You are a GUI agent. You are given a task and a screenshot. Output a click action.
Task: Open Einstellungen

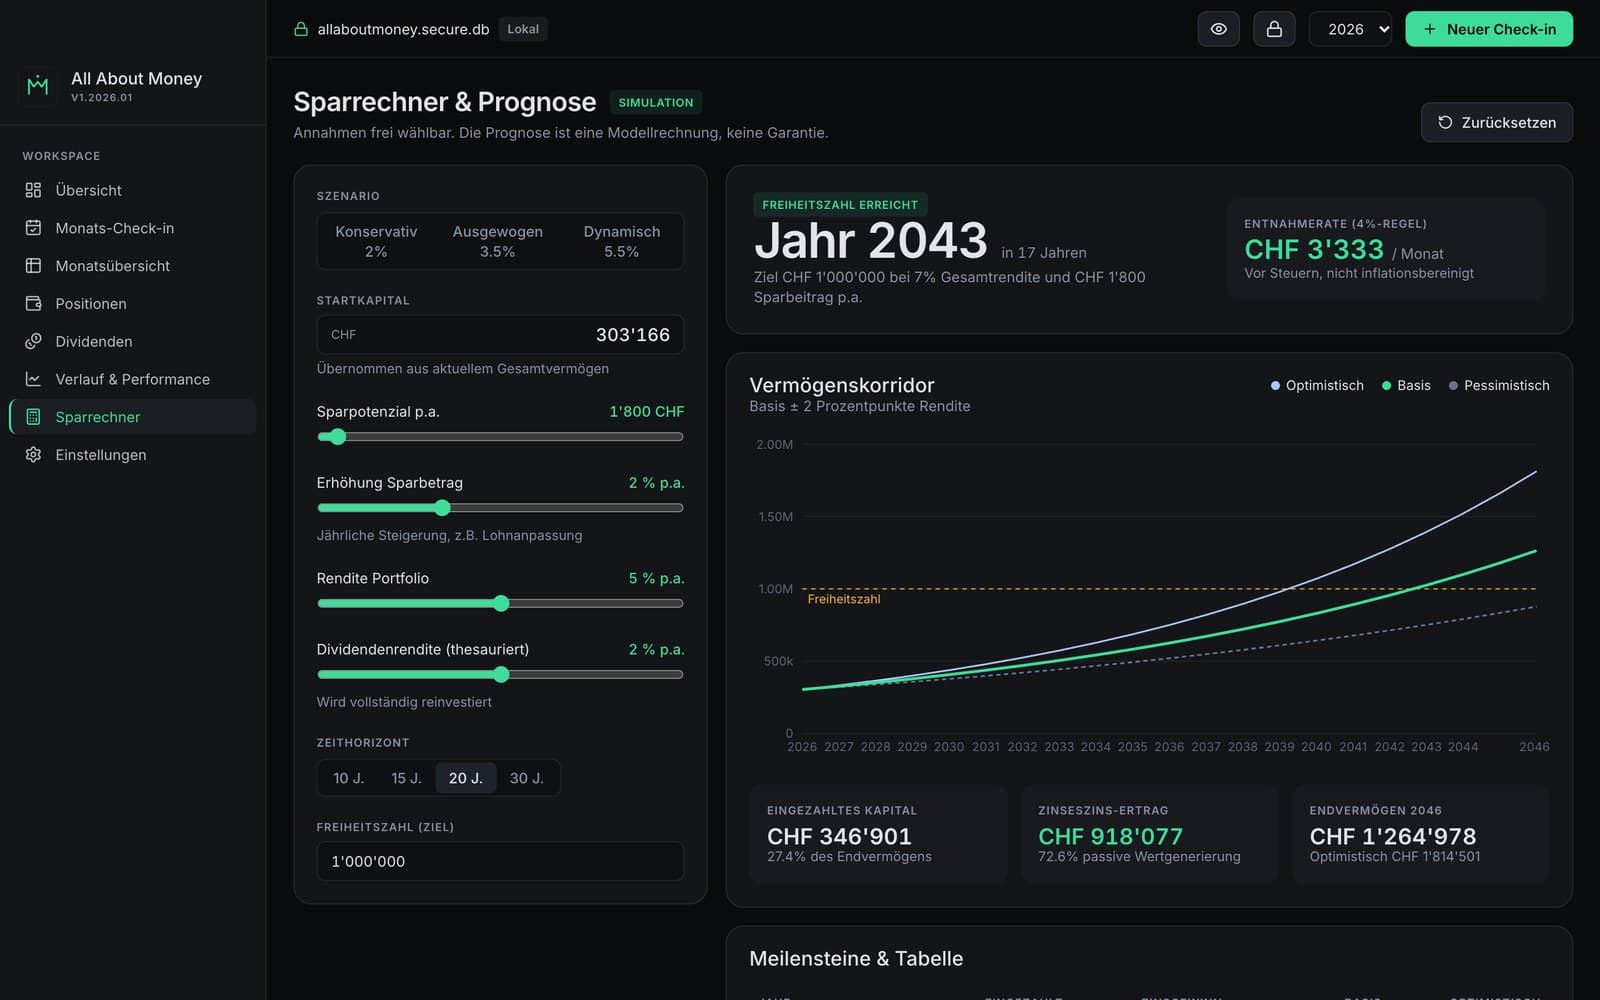132,455
